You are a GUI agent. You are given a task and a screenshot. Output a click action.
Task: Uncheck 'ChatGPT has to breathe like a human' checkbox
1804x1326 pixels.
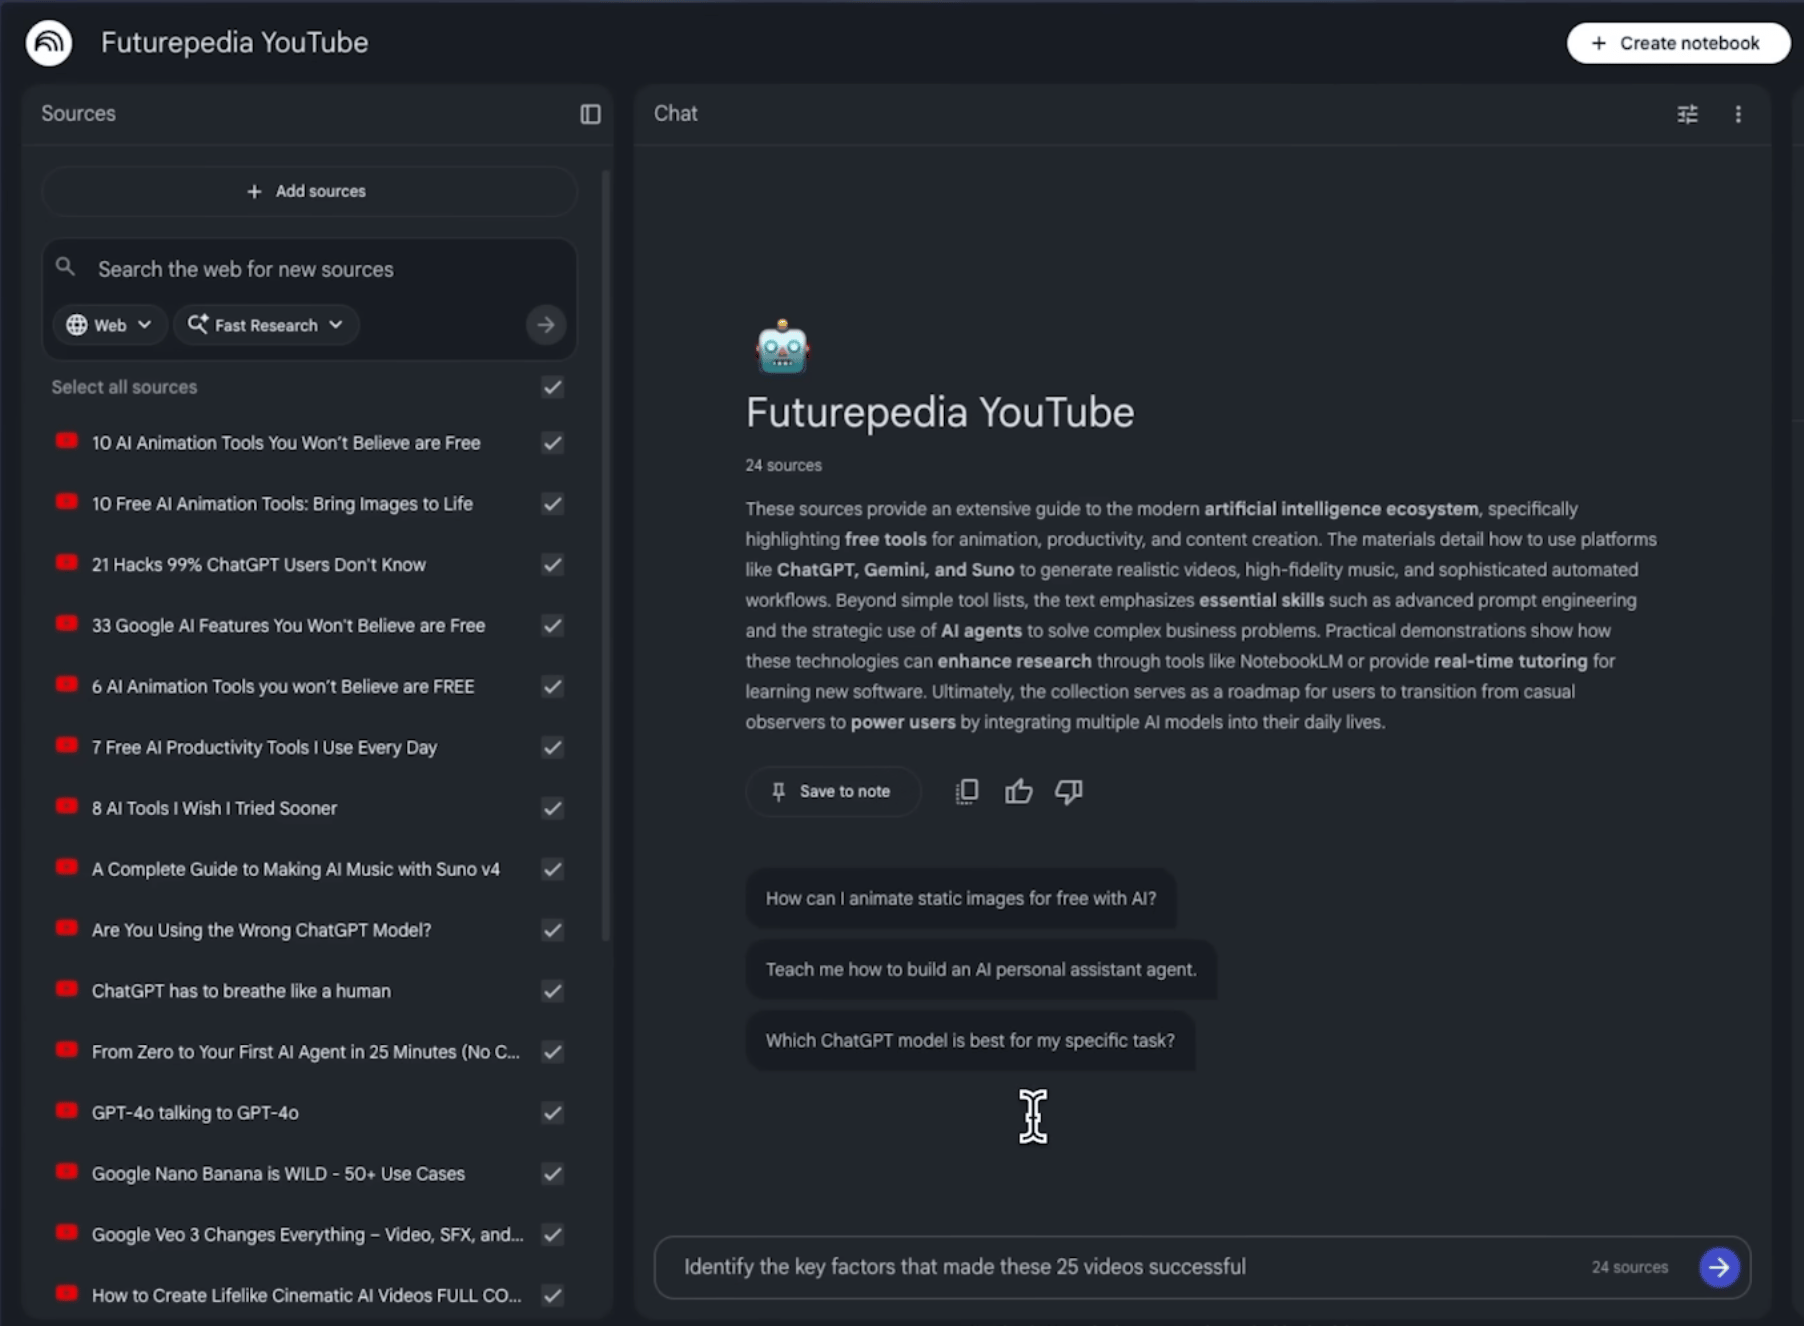pos(552,992)
